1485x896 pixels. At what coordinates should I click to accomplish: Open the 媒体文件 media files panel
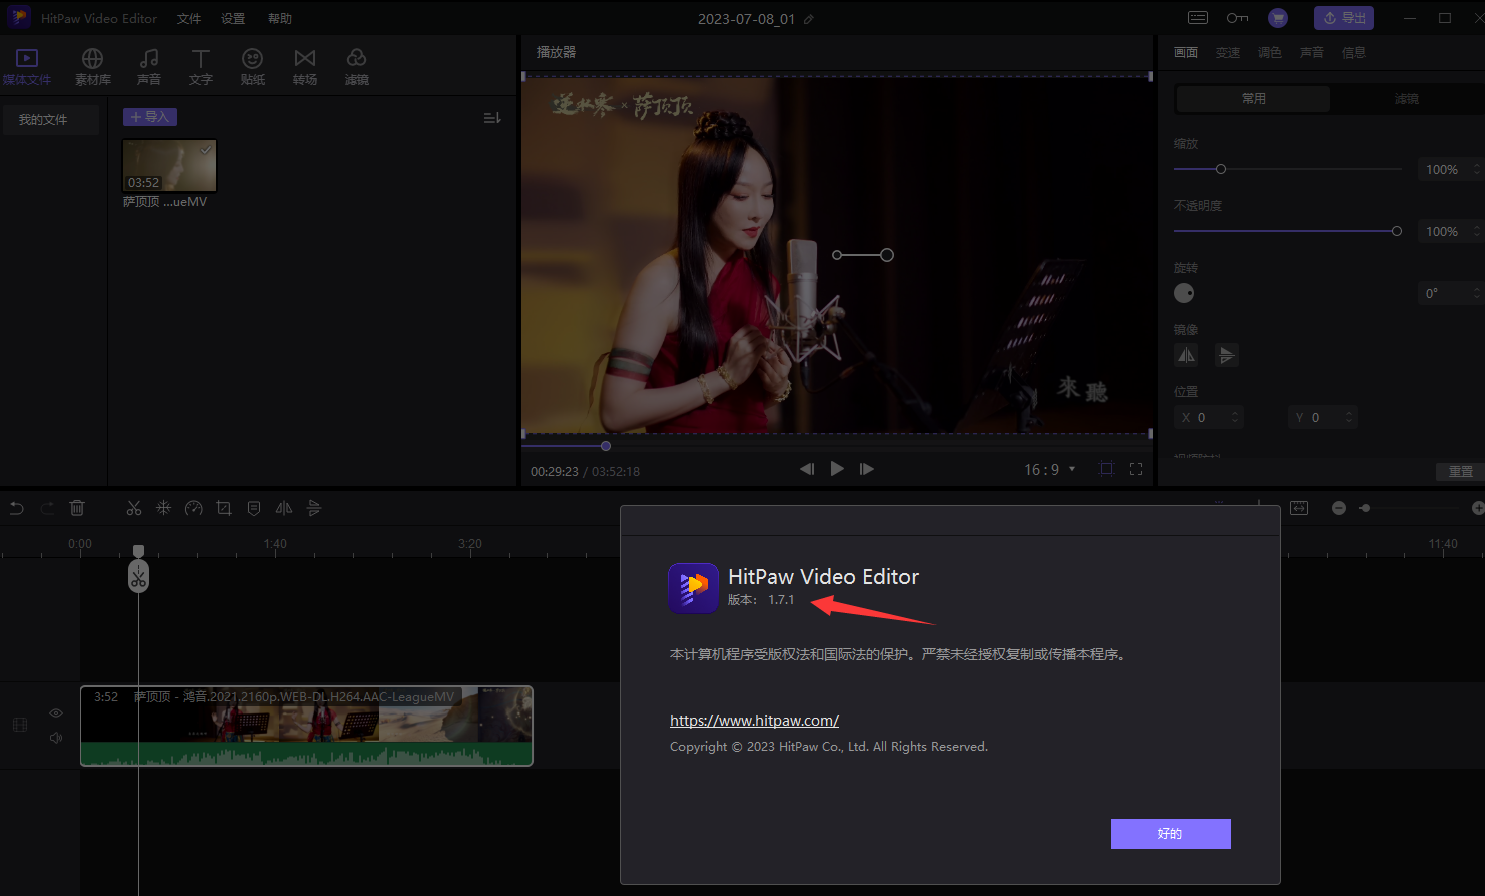27,67
